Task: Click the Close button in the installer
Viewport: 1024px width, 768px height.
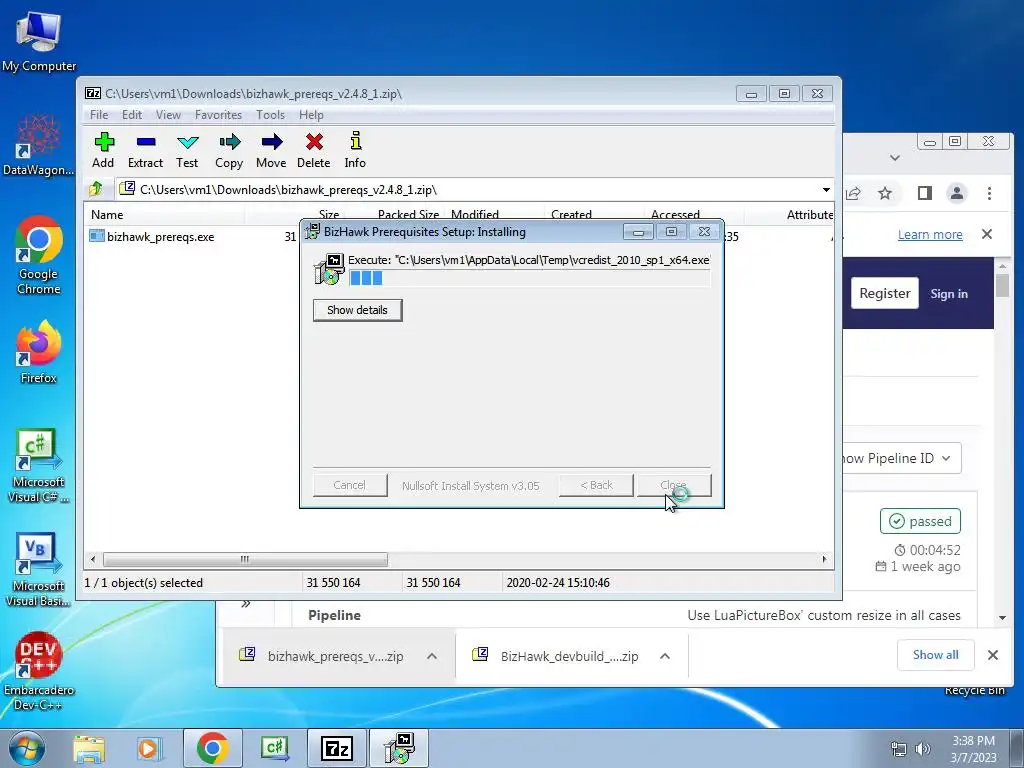Action: (x=673, y=485)
